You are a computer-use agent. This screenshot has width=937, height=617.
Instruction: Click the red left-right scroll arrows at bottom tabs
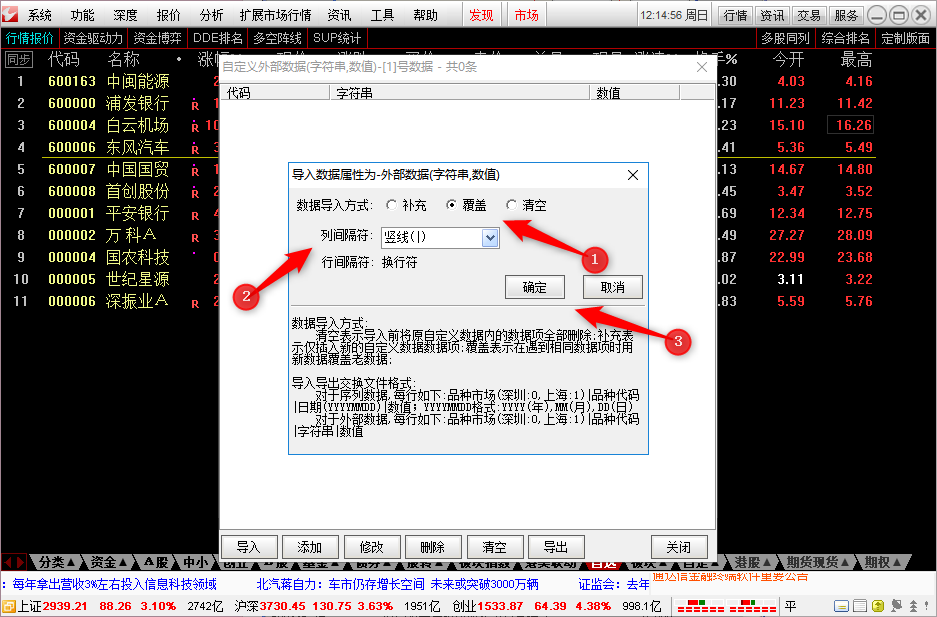(x=14, y=562)
